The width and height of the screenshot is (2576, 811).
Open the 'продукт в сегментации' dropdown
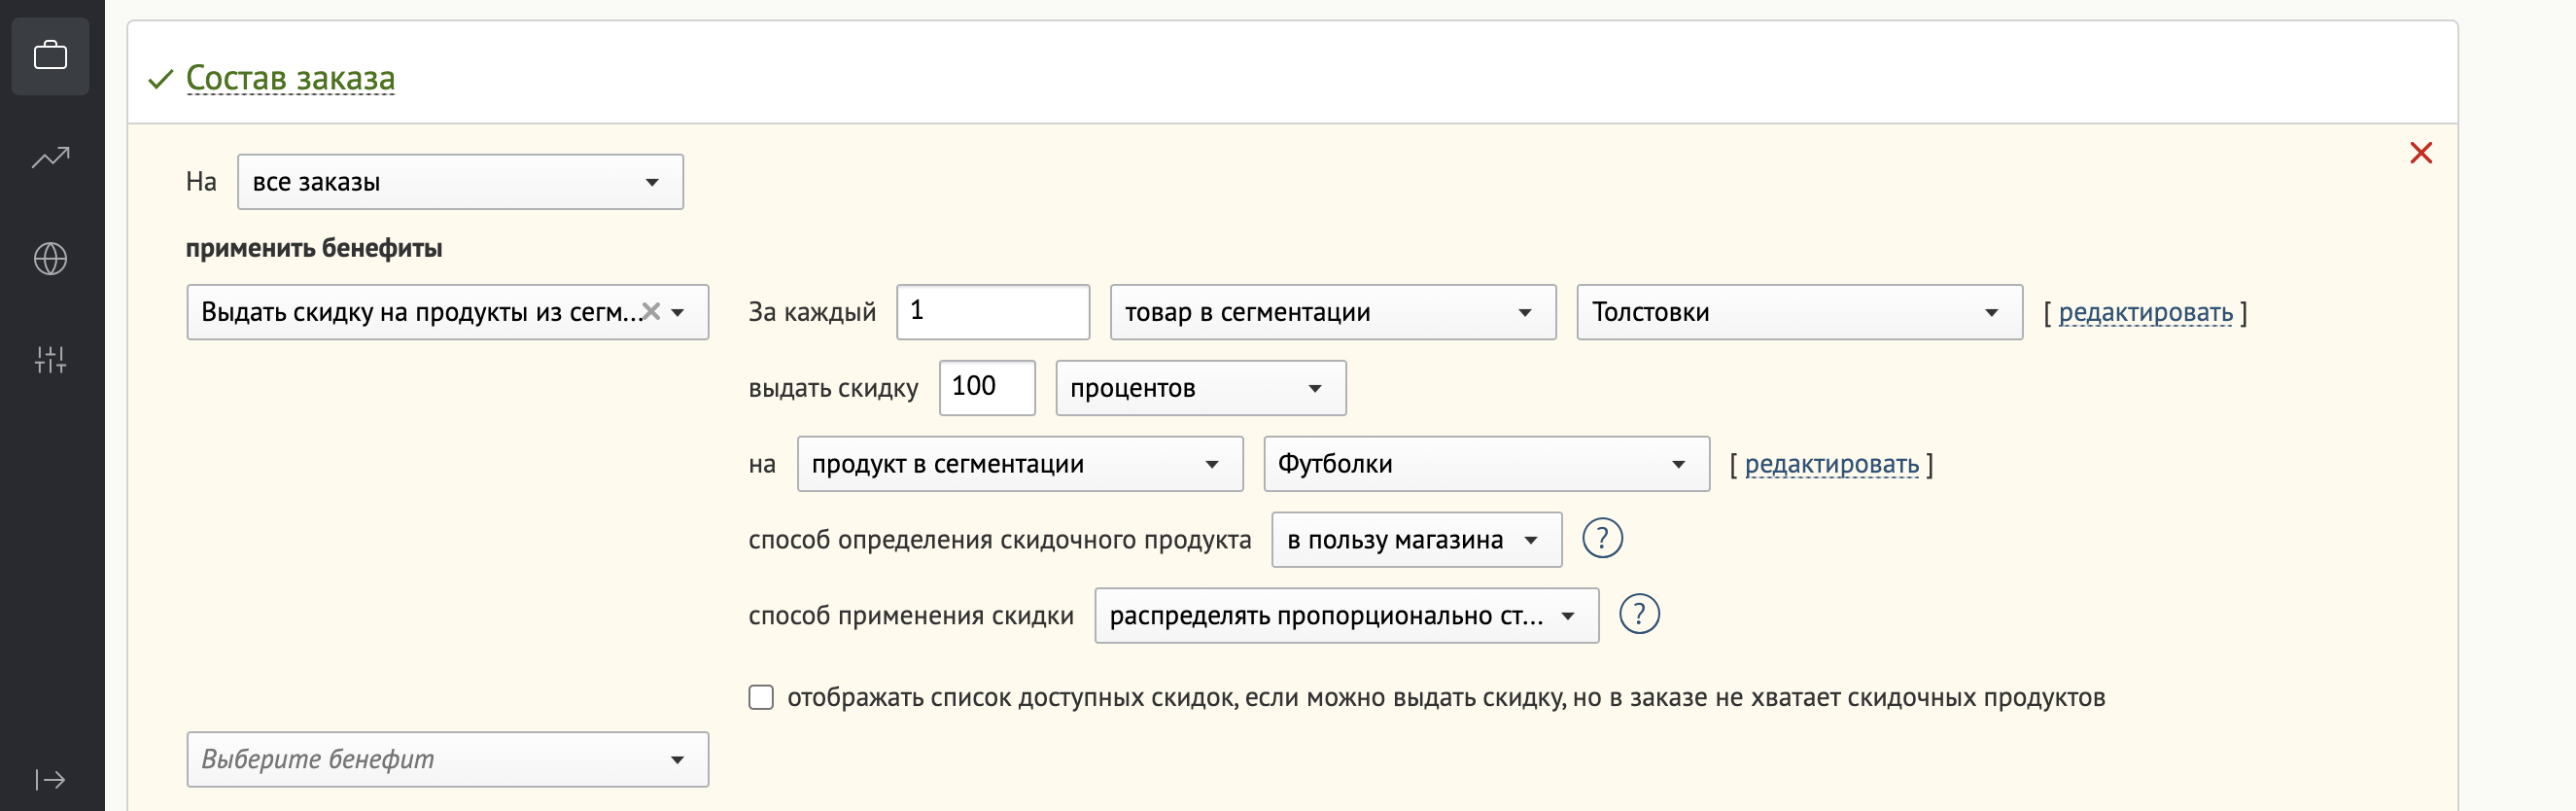click(1020, 464)
